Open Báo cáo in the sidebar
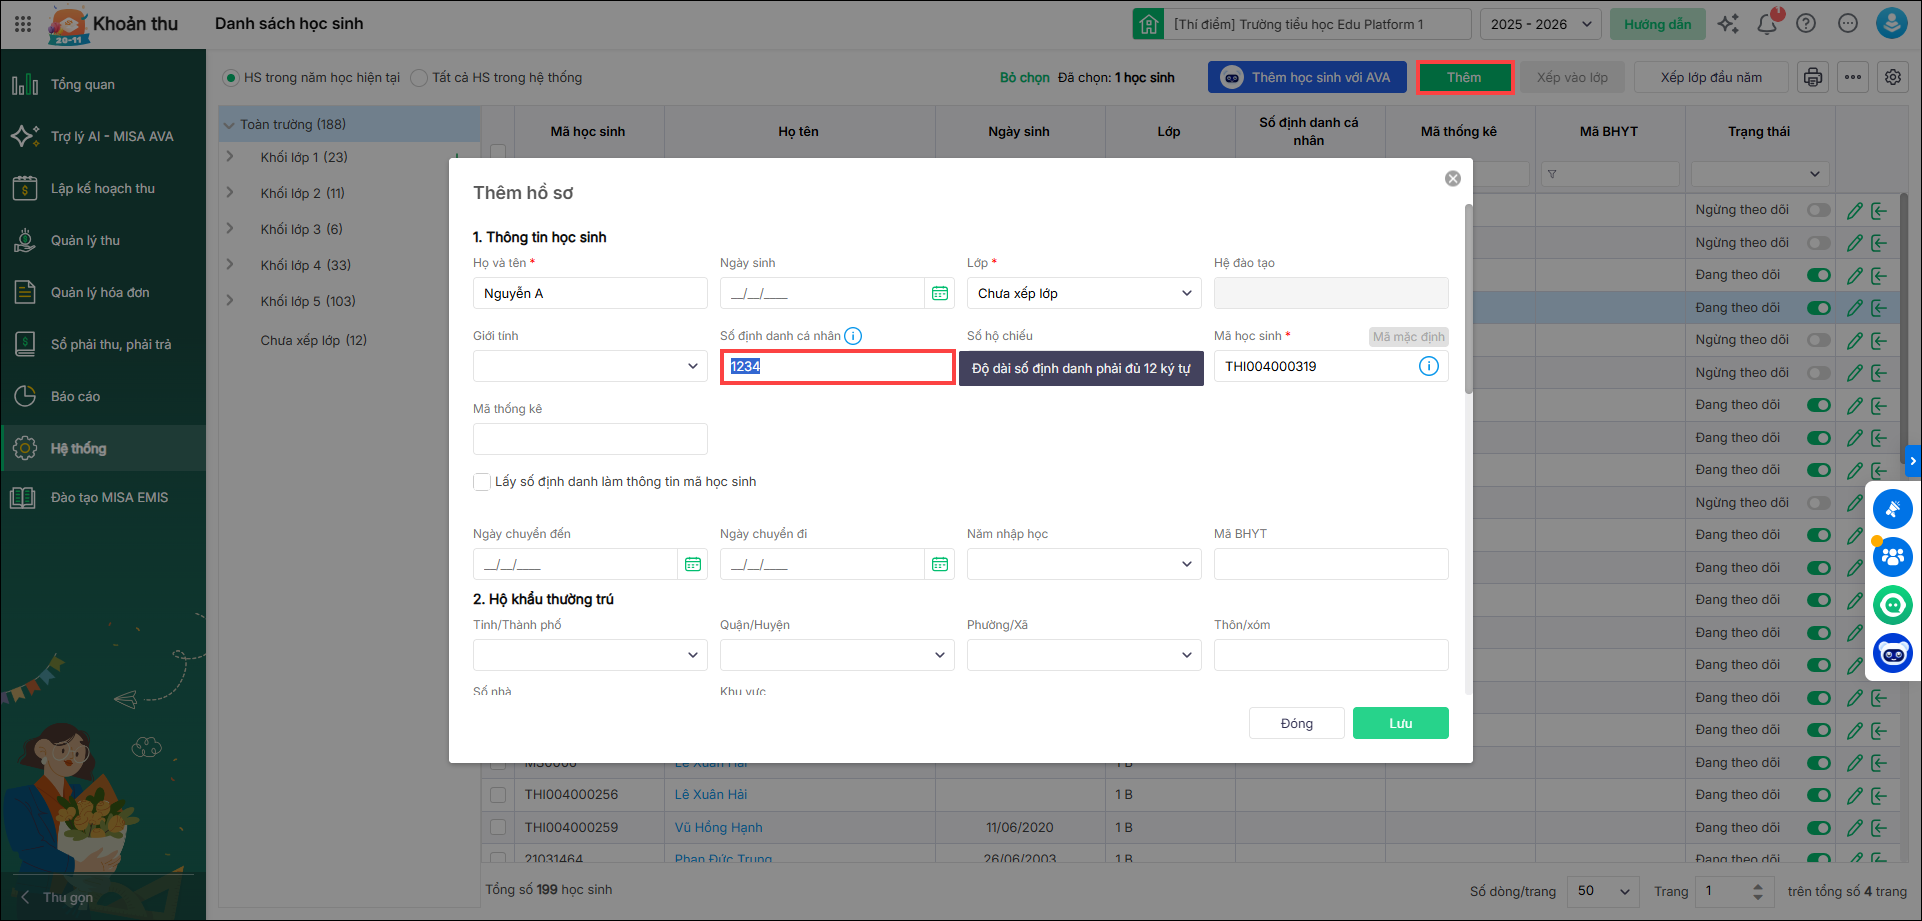 [76, 396]
